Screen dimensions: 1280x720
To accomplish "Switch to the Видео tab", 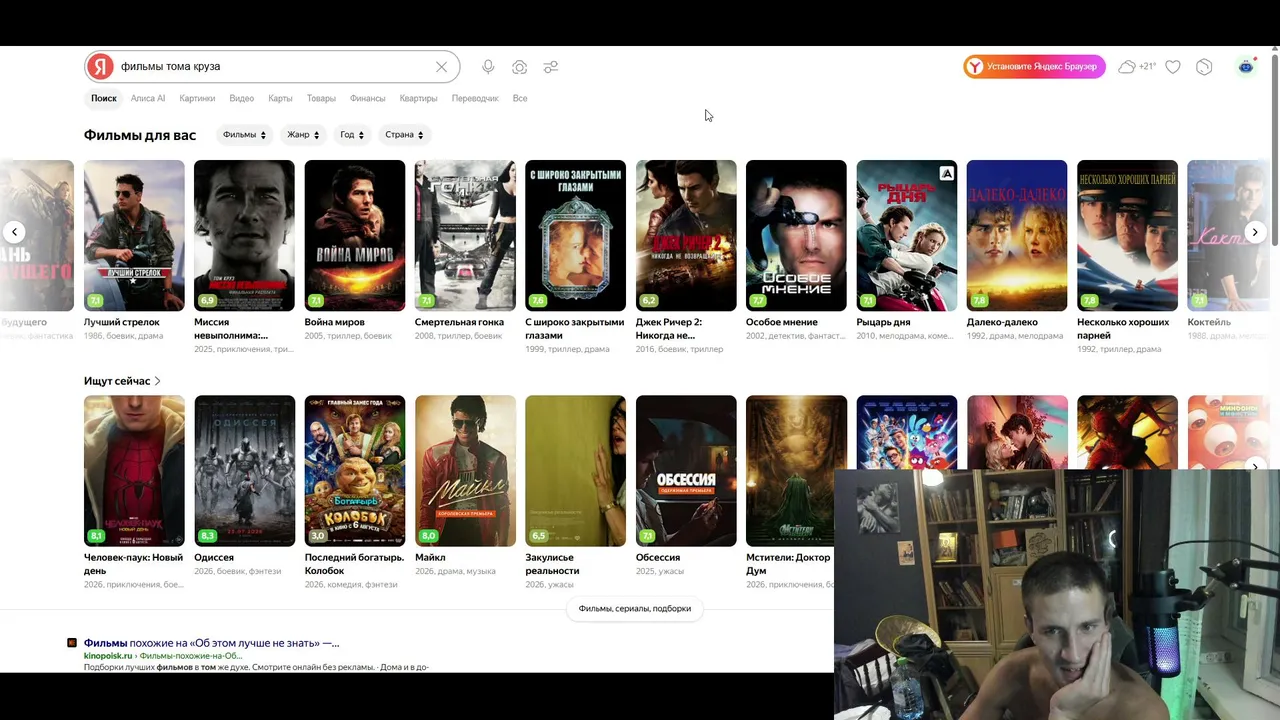I will point(242,98).
